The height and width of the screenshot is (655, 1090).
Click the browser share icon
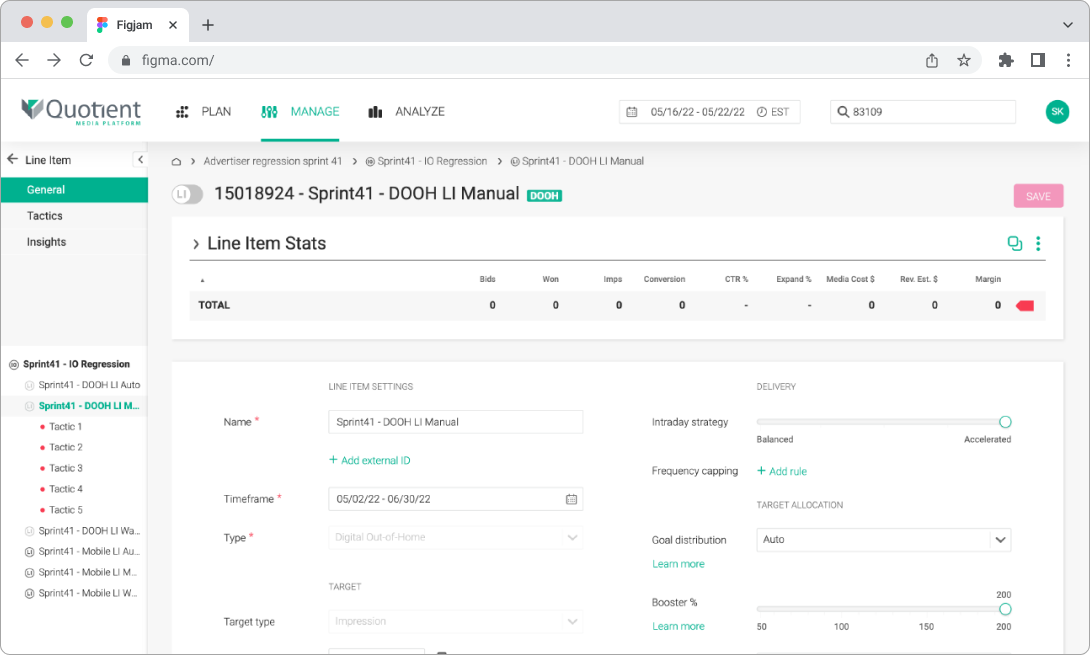[x=932, y=60]
